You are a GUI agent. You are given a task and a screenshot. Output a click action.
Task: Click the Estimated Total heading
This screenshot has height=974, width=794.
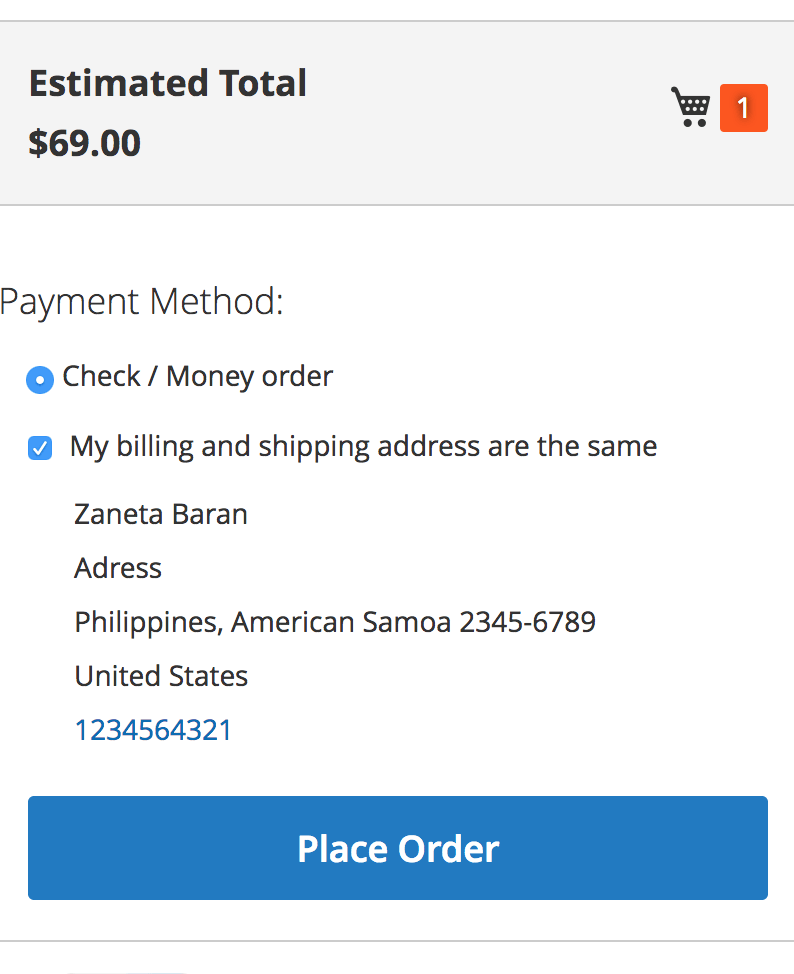coord(167,83)
